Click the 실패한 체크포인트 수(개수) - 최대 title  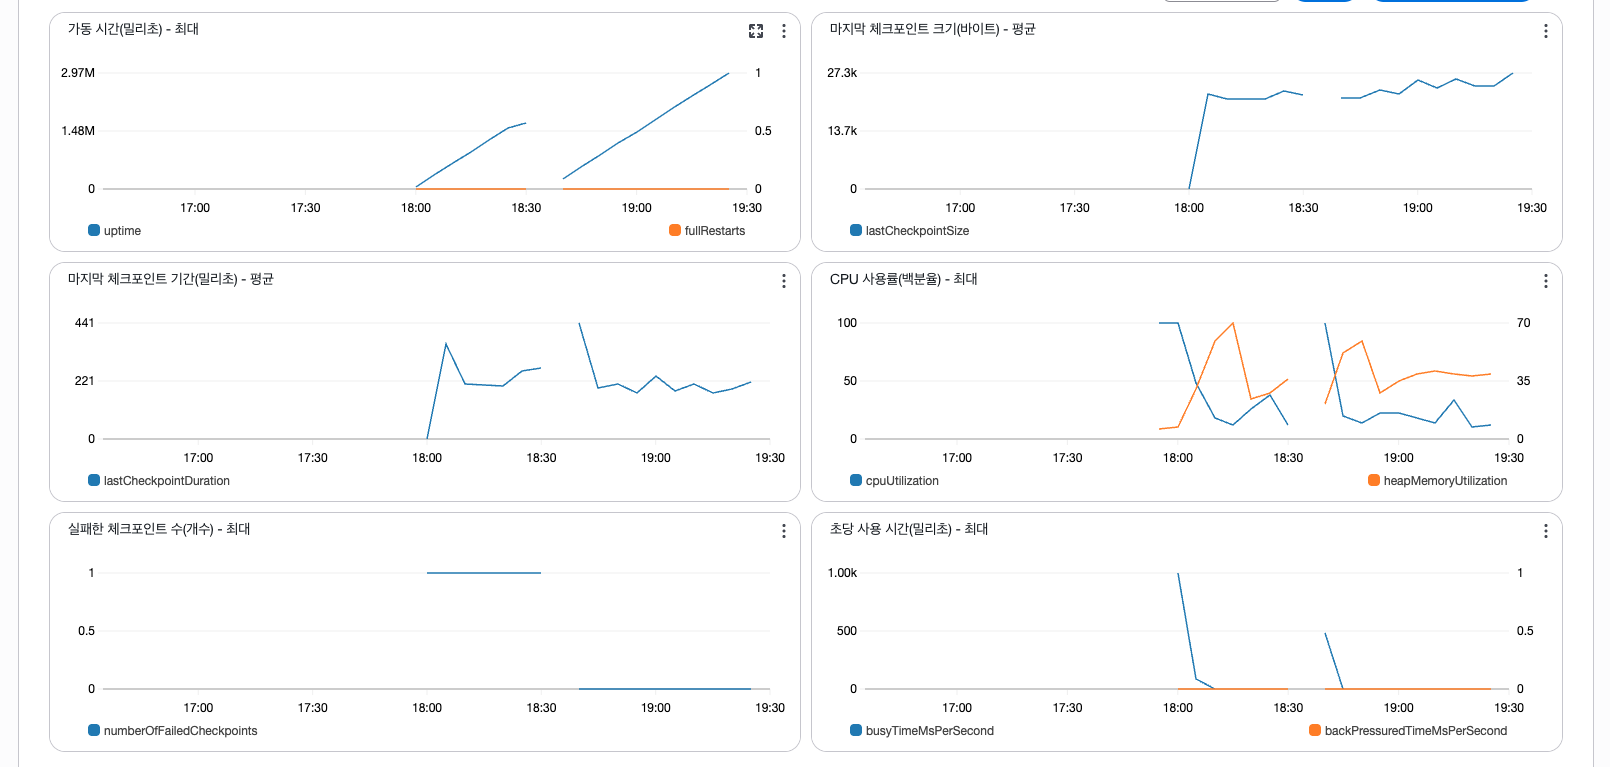159,529
